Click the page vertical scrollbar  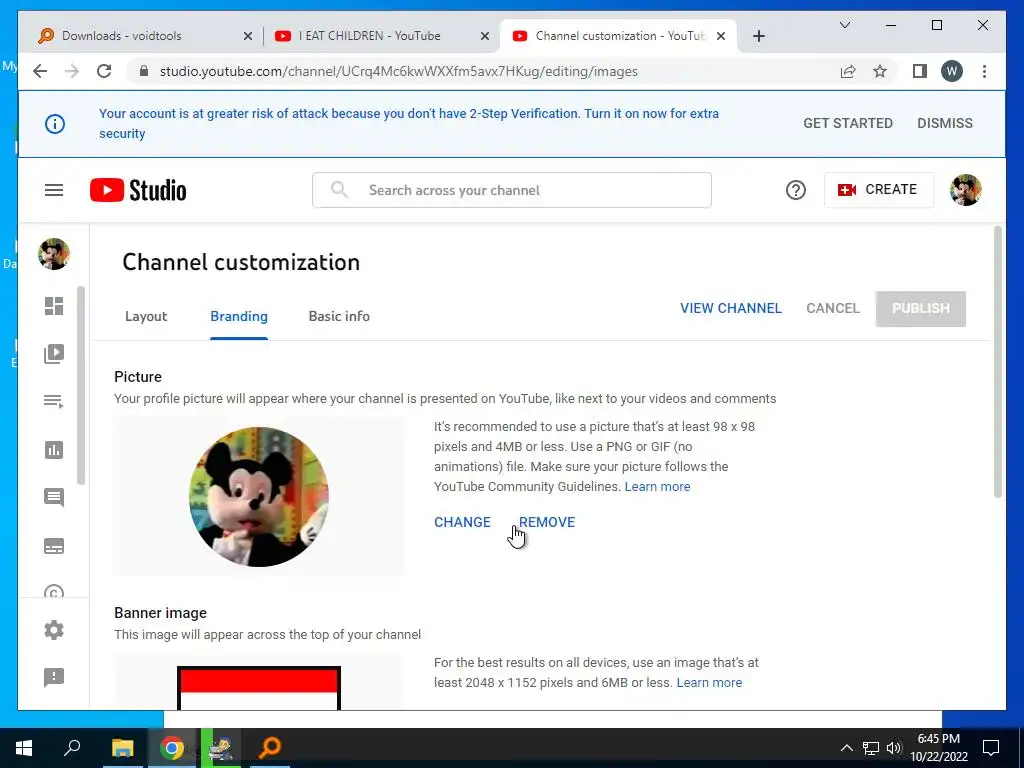[997, 362]
